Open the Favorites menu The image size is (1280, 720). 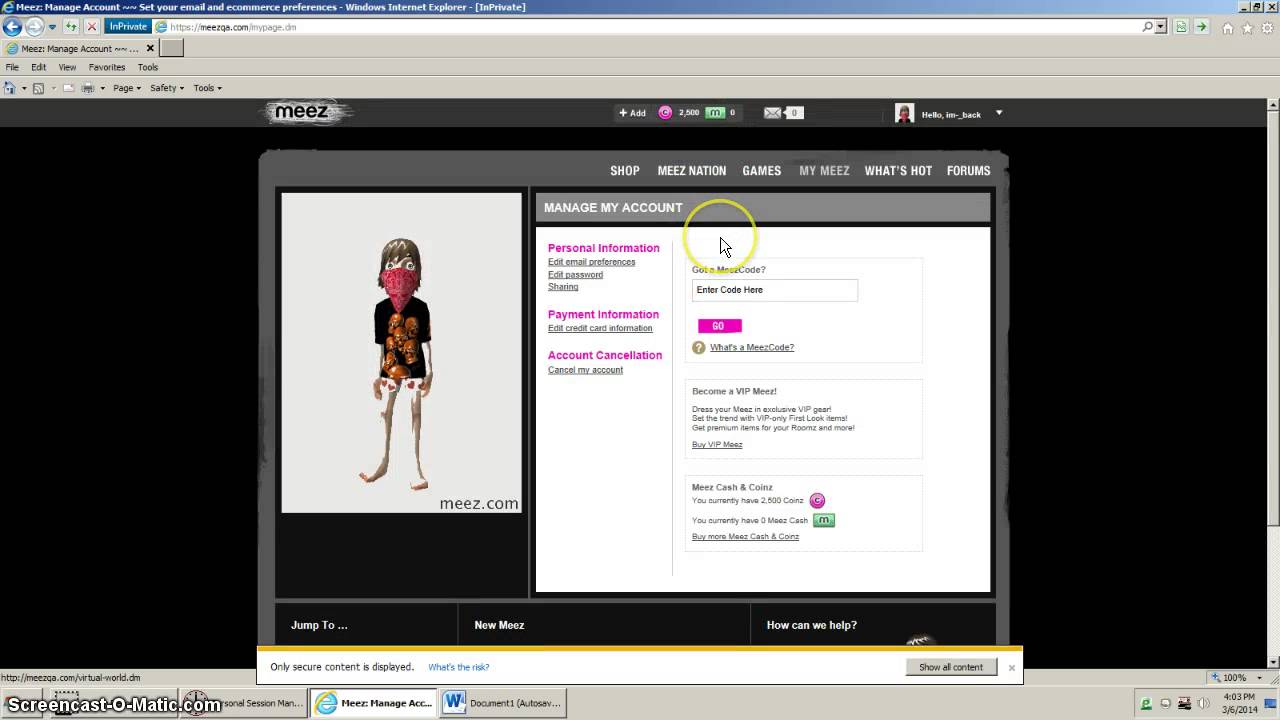pyautogui.click(x=107, y=67)
